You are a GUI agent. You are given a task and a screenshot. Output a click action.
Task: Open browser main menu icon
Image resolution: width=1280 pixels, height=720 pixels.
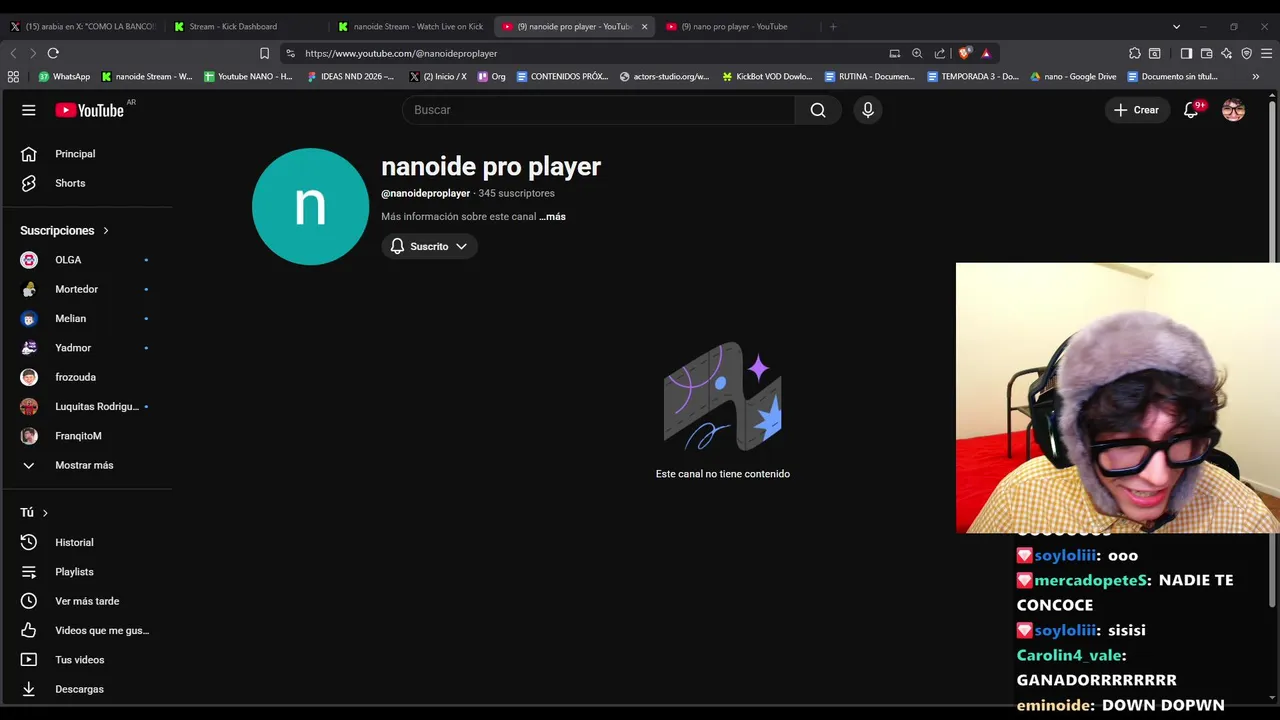tap(1267, 53)
